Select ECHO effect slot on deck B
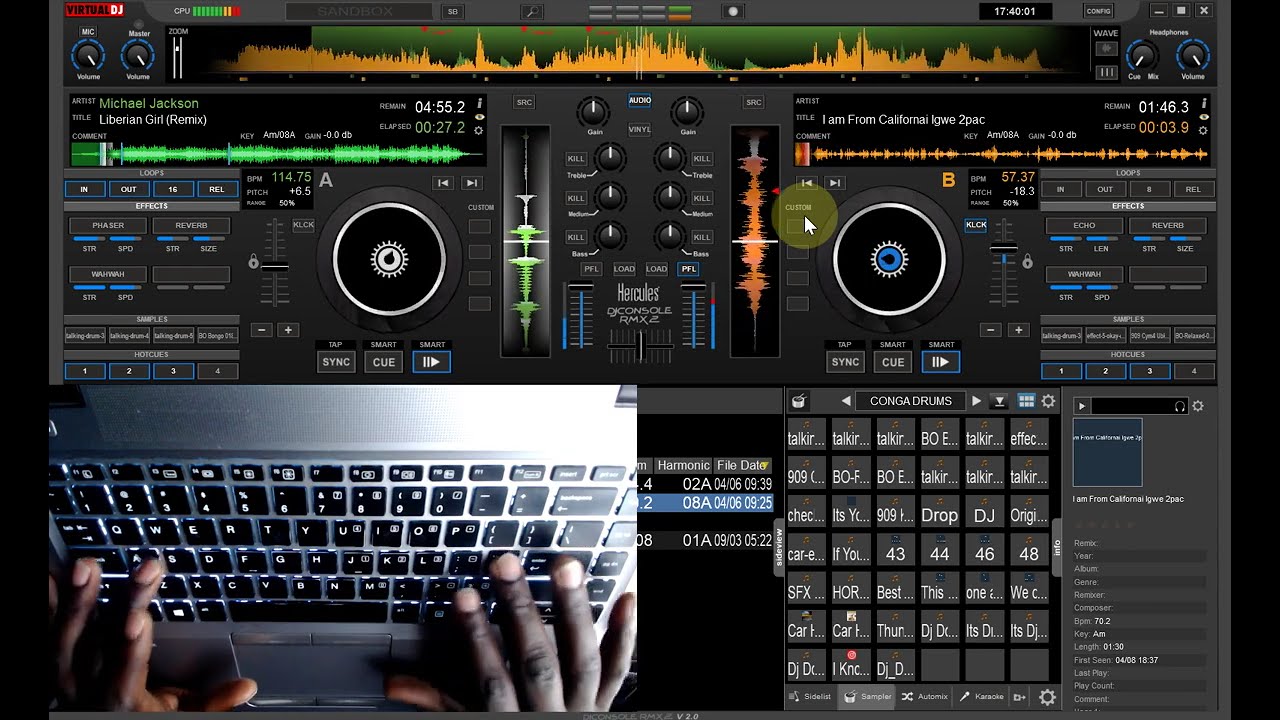The image size is (1280, 720). click(1084, 225)
